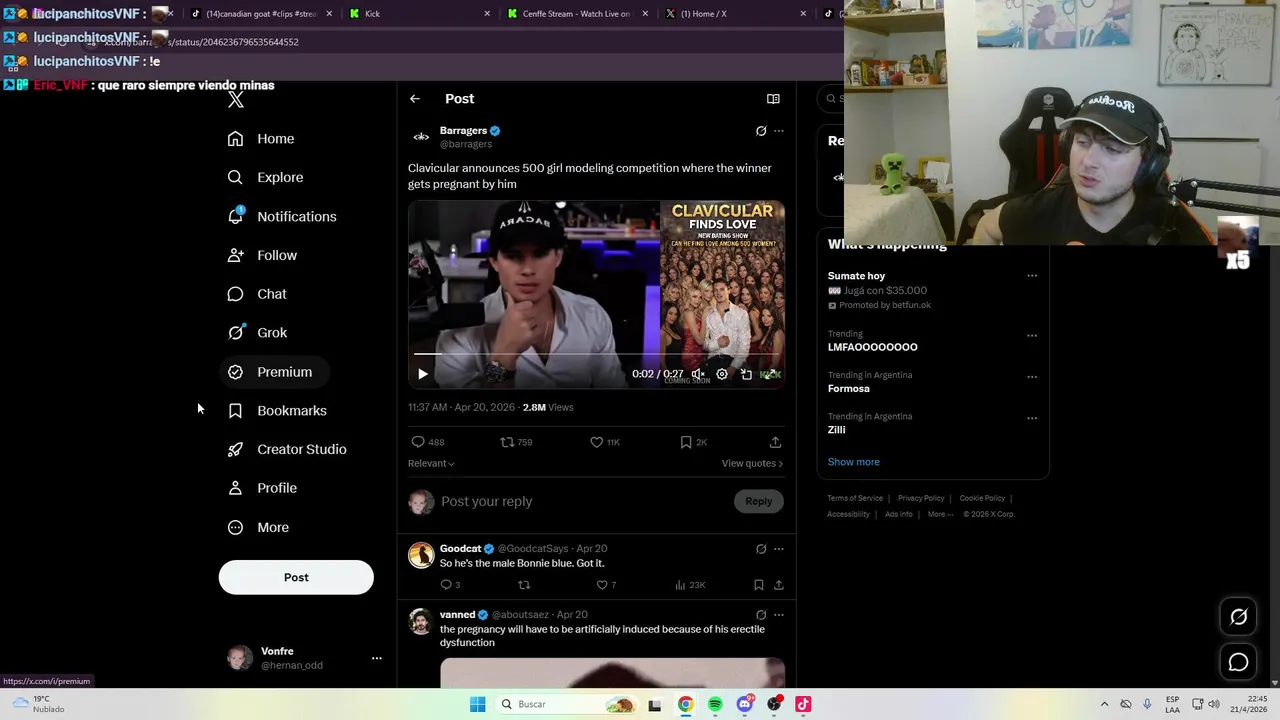This screenshot has height=720, width=1280.
Task: Open Goodcat's profile avatar
Action: click(421, 555)
